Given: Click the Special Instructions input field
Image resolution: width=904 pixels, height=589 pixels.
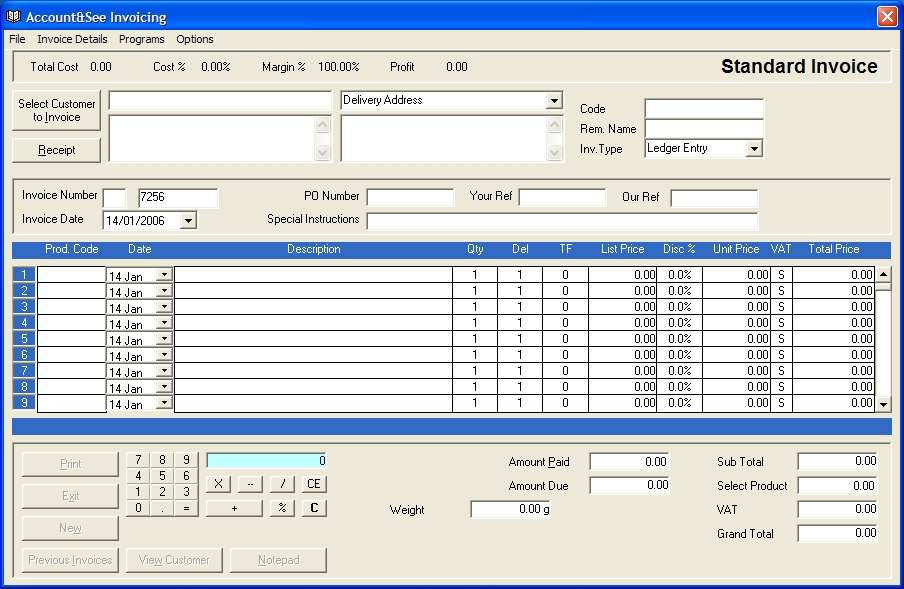Looking at the screenshot, I should pyautogui.click(x=562, y=221).
